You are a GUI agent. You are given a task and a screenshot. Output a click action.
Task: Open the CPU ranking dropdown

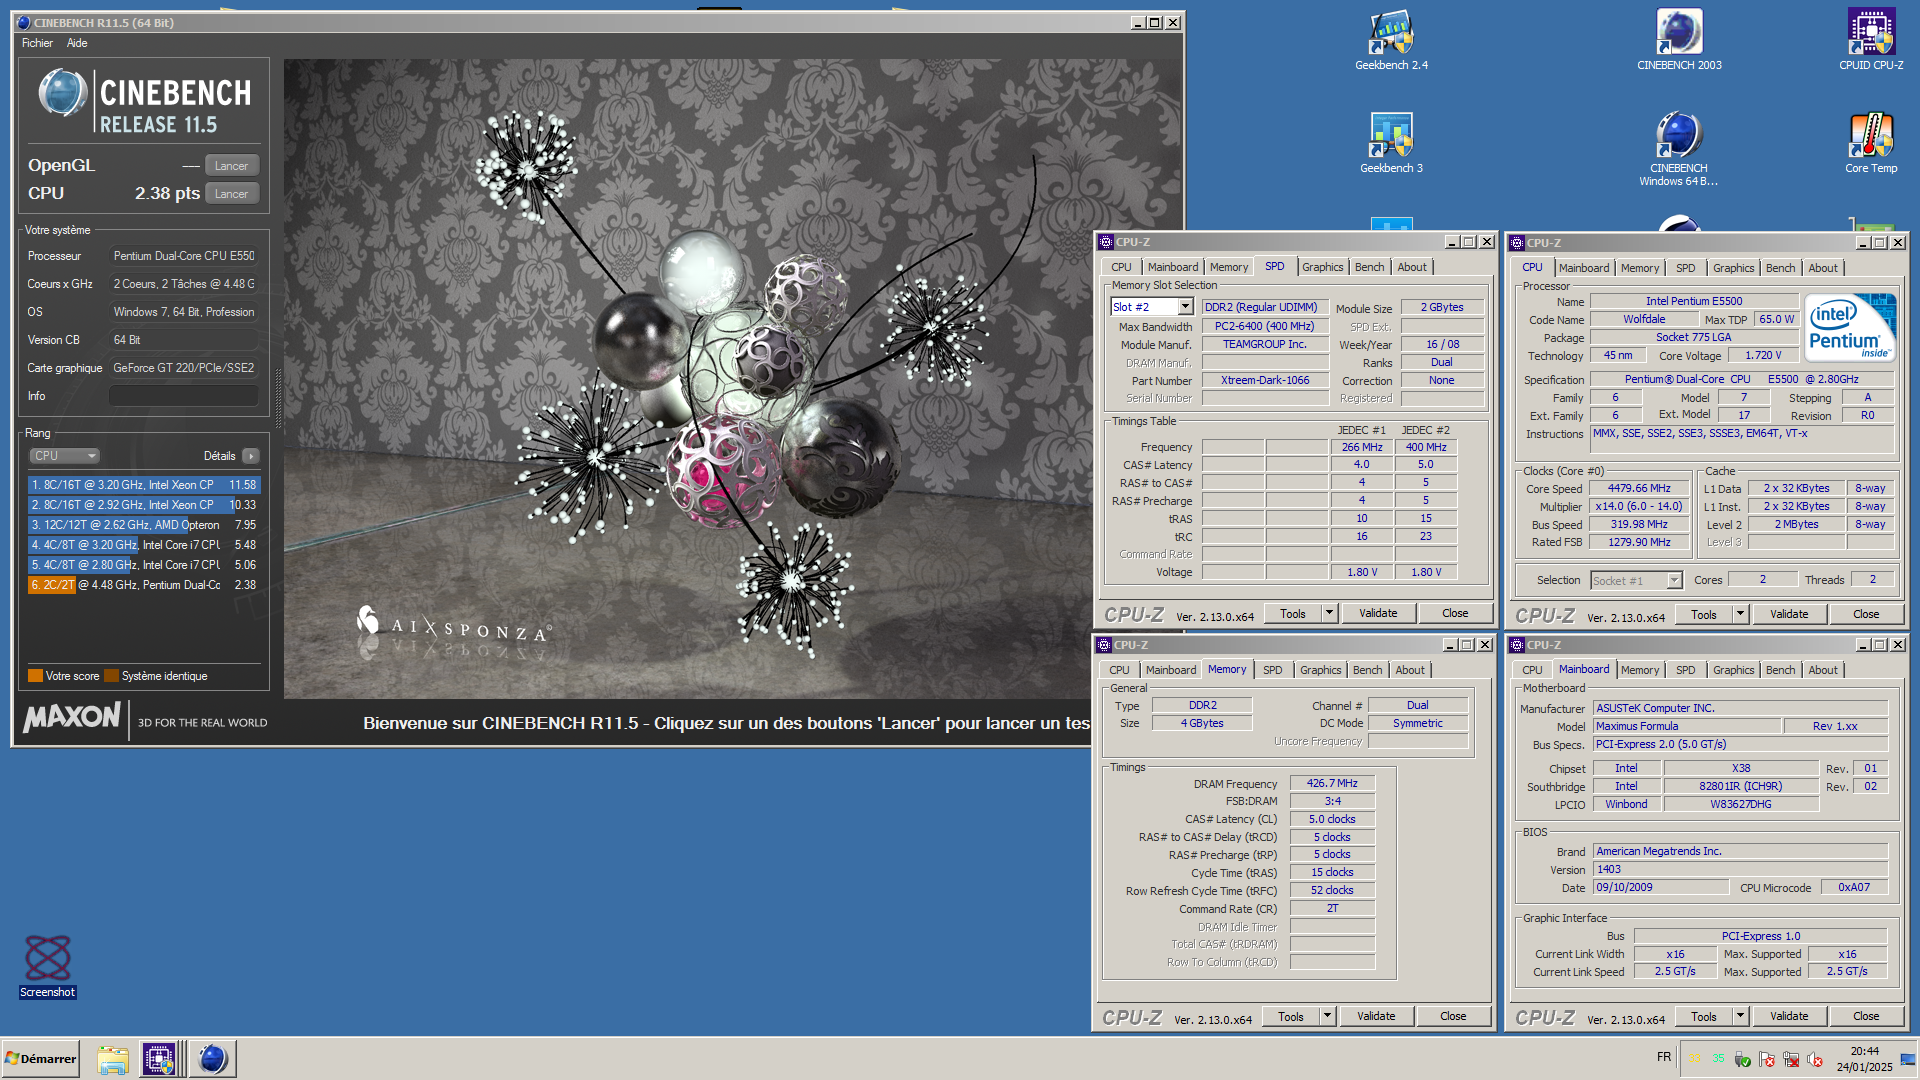64,456
